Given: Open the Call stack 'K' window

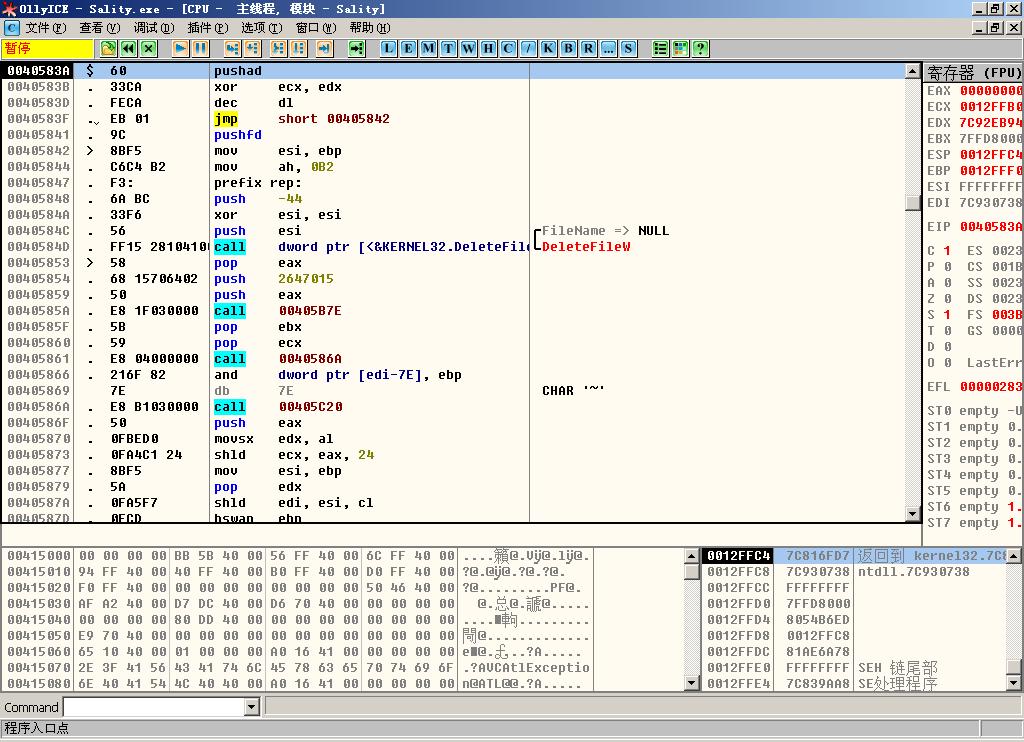Looking at the screenshot, I should 548,48.
